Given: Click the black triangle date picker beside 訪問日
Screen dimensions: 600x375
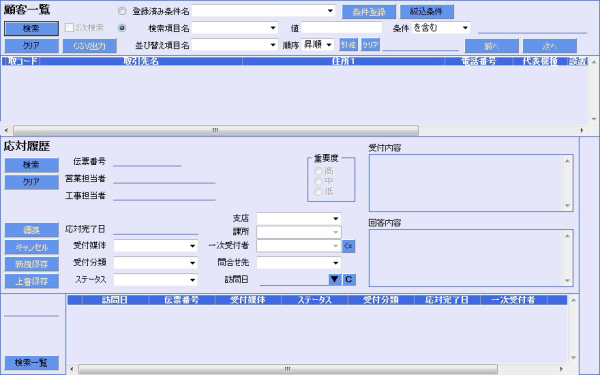Looking at the screenshot, I should 334,279.
